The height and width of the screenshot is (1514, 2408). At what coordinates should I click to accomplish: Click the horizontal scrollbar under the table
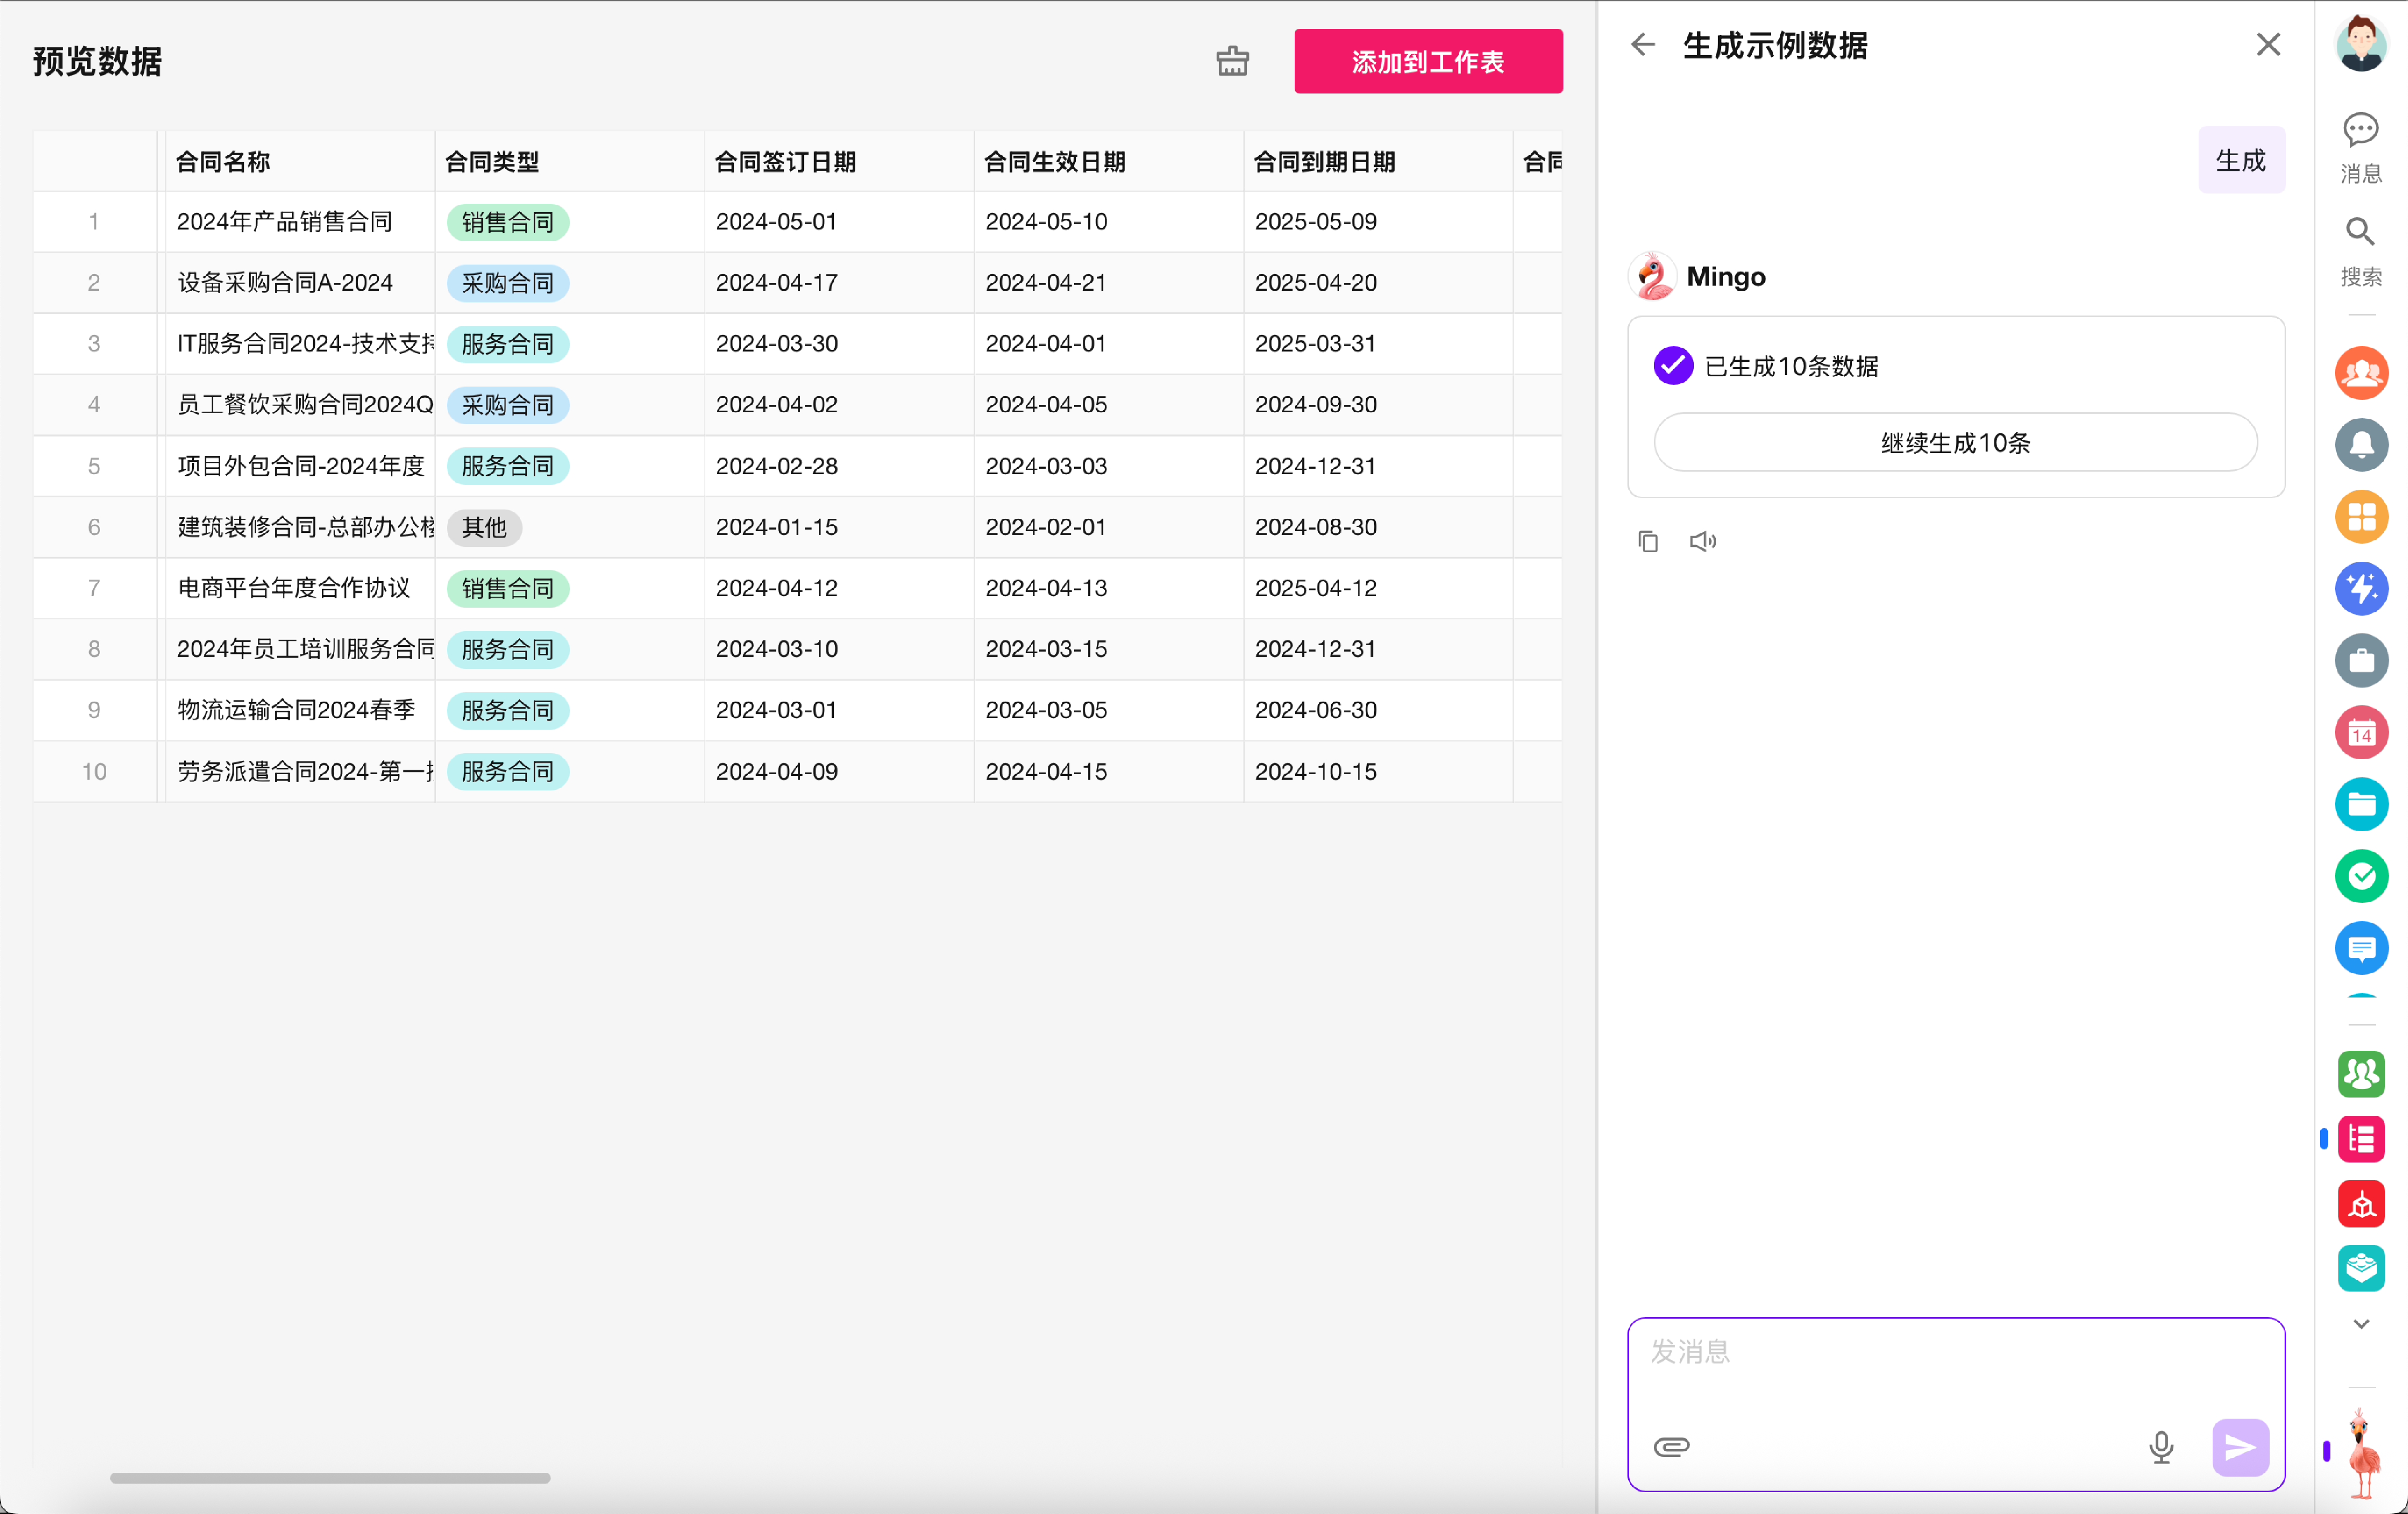coord(330,1477)
